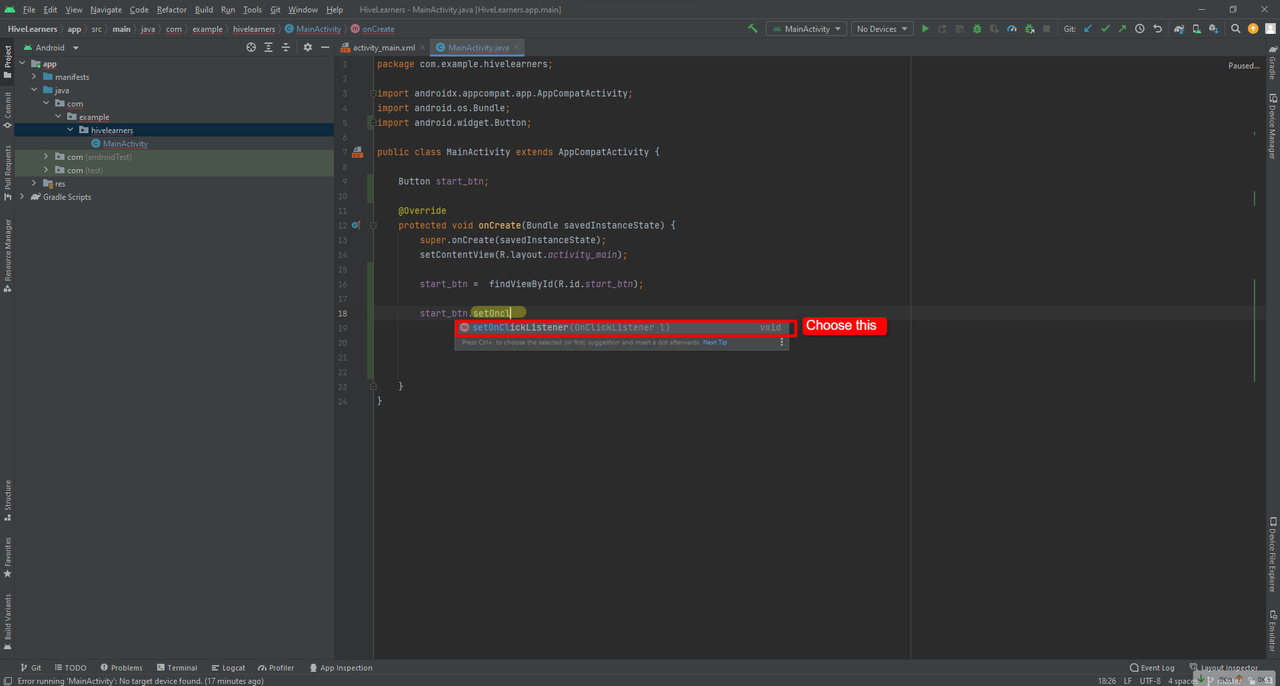This screenshot has height=686, width=1280.
Task: Open the Android project view dropdown
Action: click(x=49, y=47)
